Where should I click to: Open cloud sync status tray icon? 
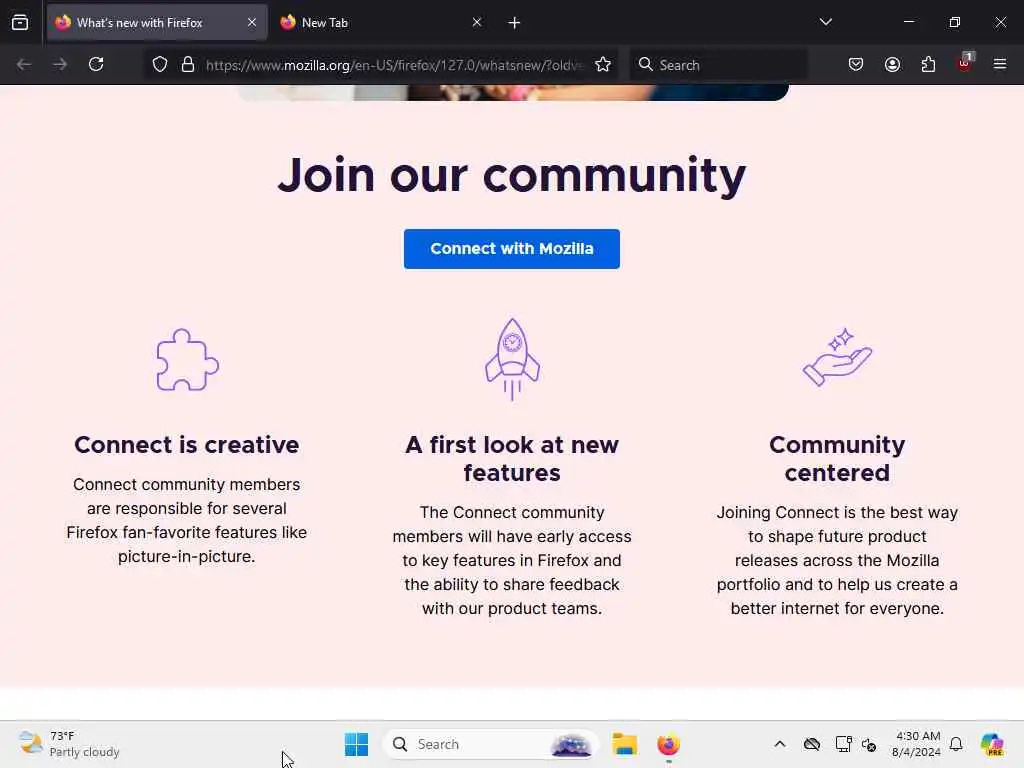coord(812,744)
